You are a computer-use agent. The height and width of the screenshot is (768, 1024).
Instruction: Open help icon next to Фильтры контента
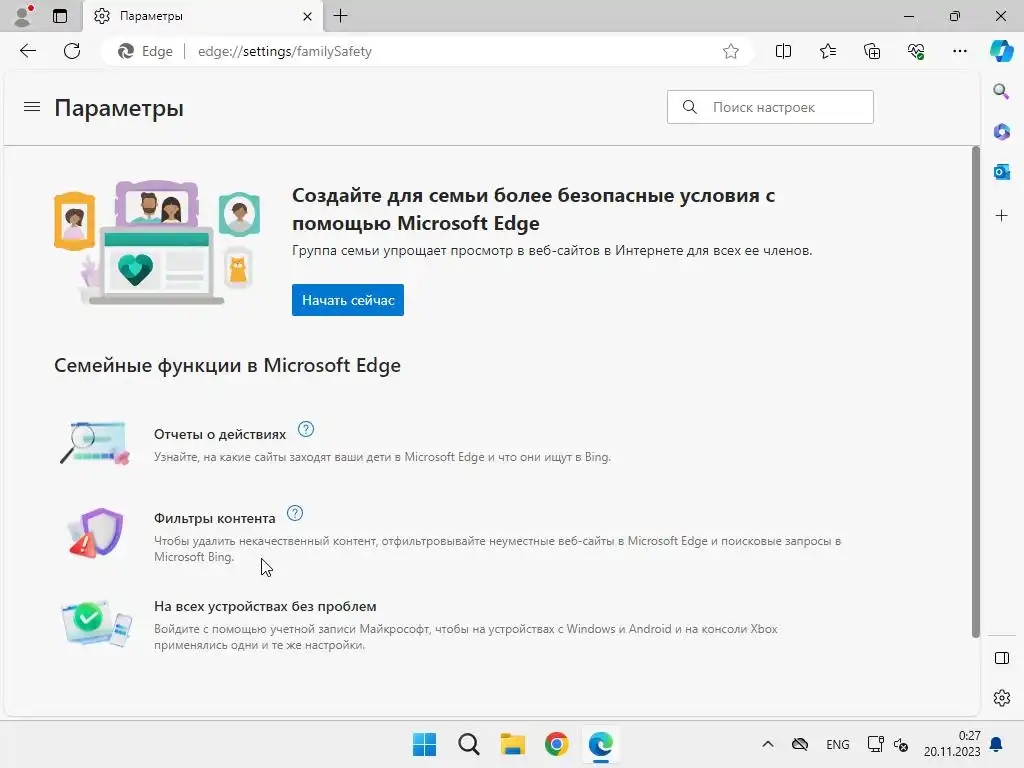tap(295, 513)
